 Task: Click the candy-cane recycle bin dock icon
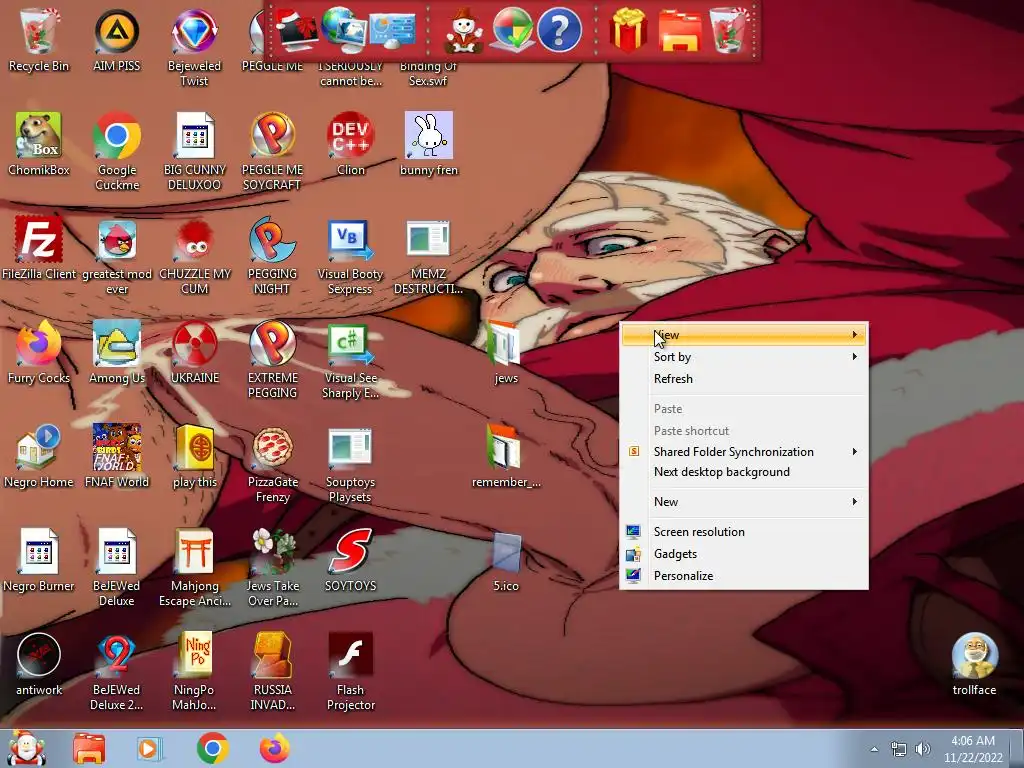pos(728,30)
